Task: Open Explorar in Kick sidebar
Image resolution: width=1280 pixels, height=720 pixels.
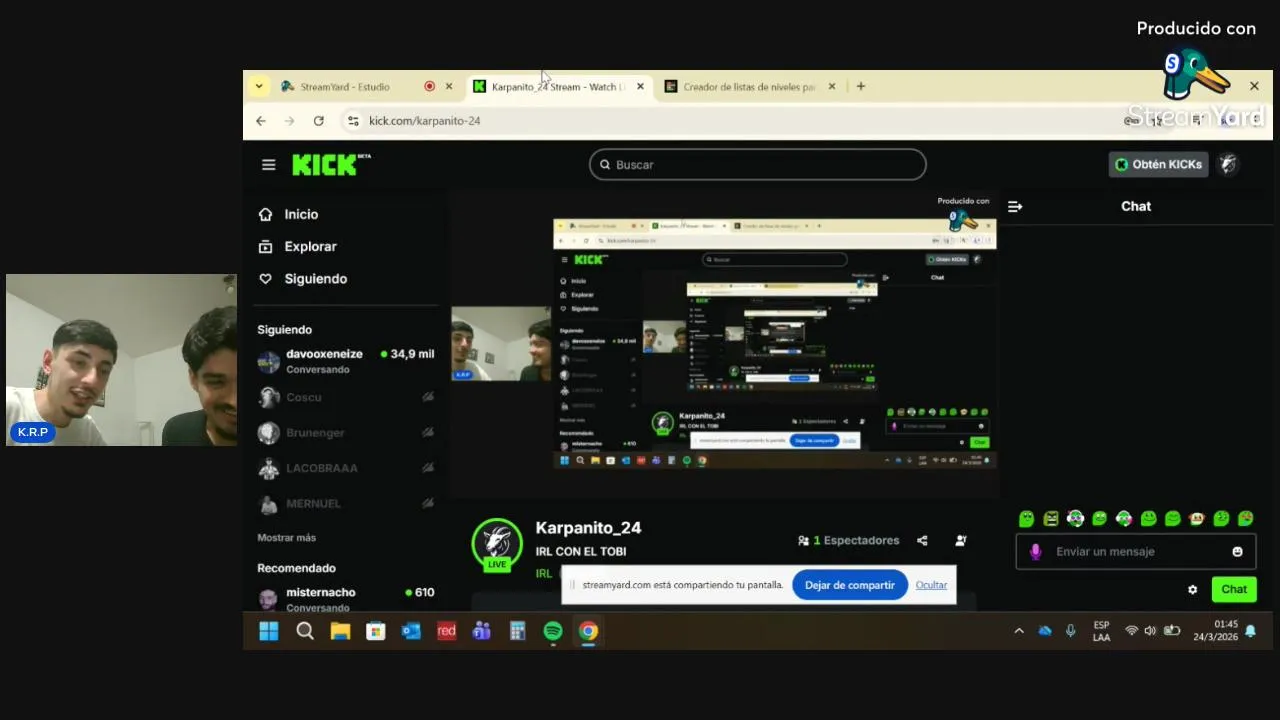Action: [x=297, y=246]
